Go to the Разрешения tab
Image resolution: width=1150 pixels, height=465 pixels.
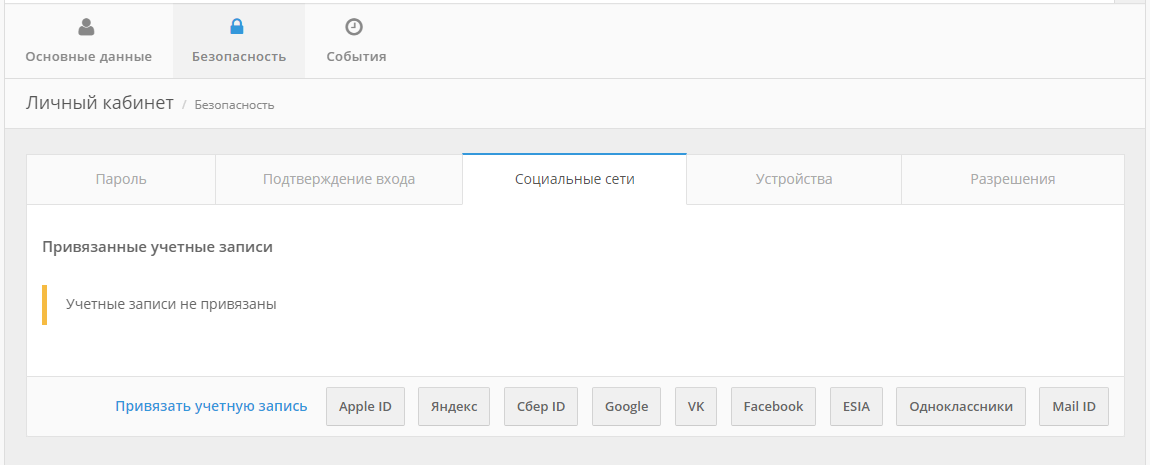(1012, 179)
